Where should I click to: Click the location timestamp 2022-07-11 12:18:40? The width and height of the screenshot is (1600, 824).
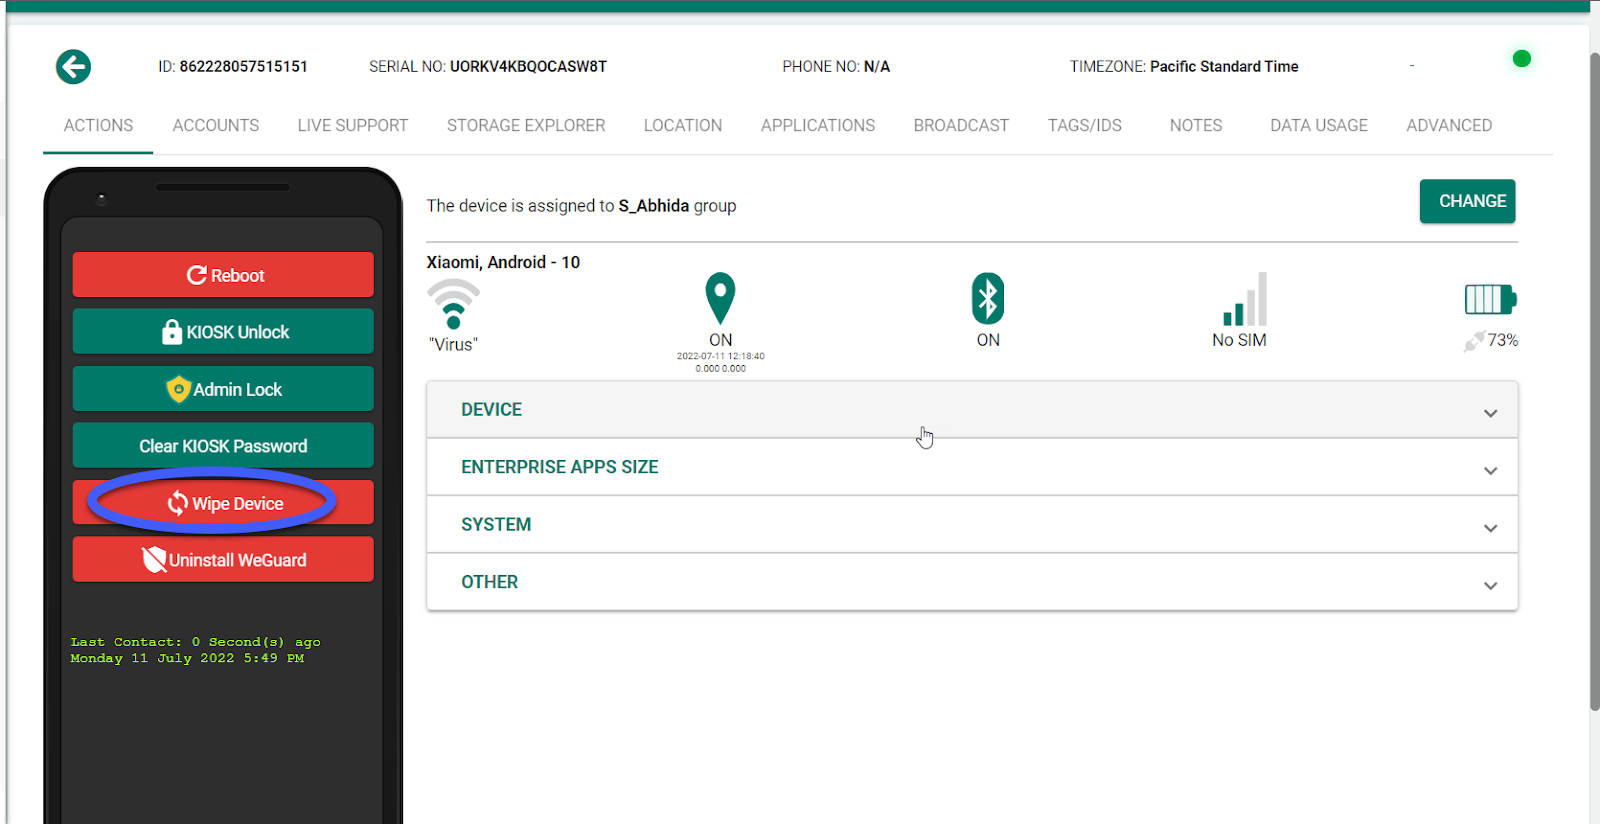click(x=720, y=356)
